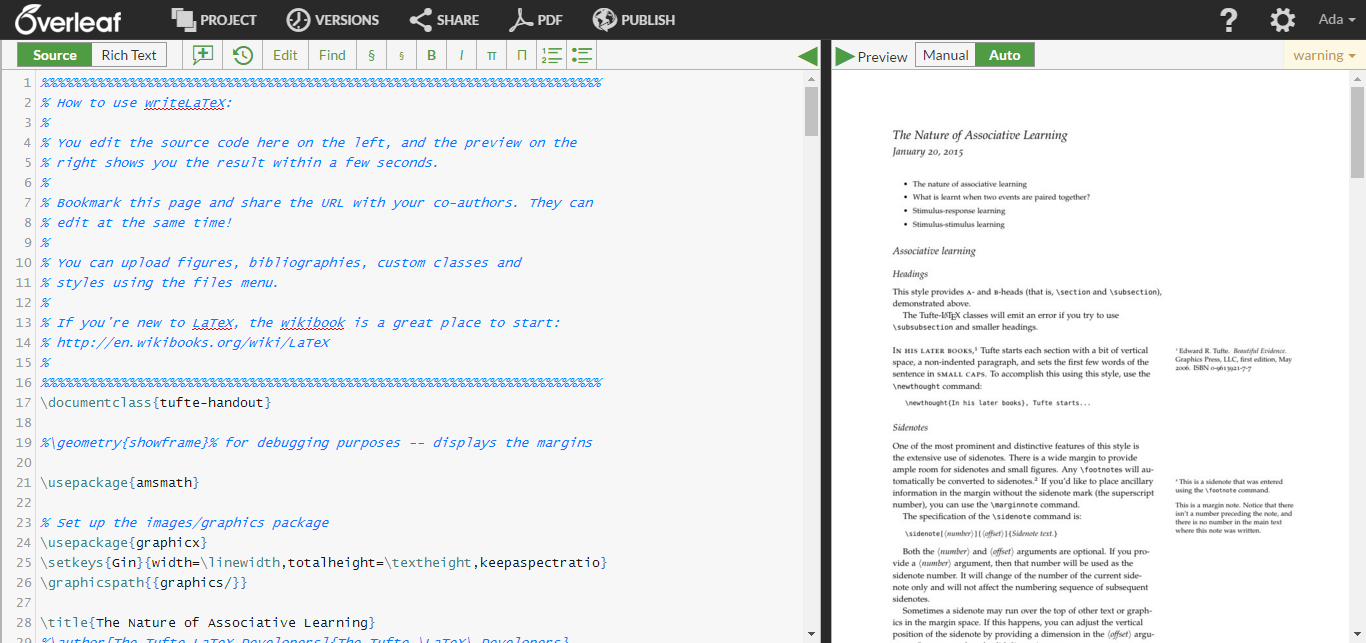The width and height of the screenshot is (1366, 643).
Task: Click the add comment icon
Action: click(x=203, y=55)
